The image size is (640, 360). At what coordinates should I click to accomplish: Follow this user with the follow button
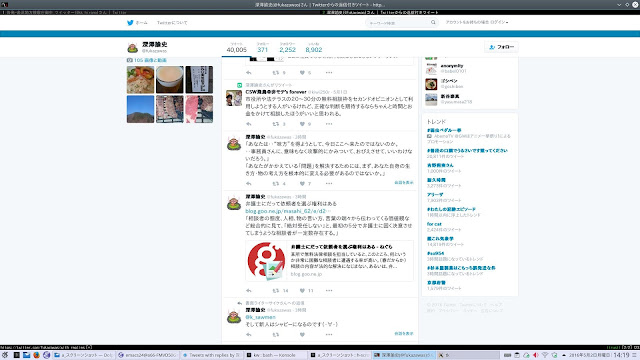(501, 47)
